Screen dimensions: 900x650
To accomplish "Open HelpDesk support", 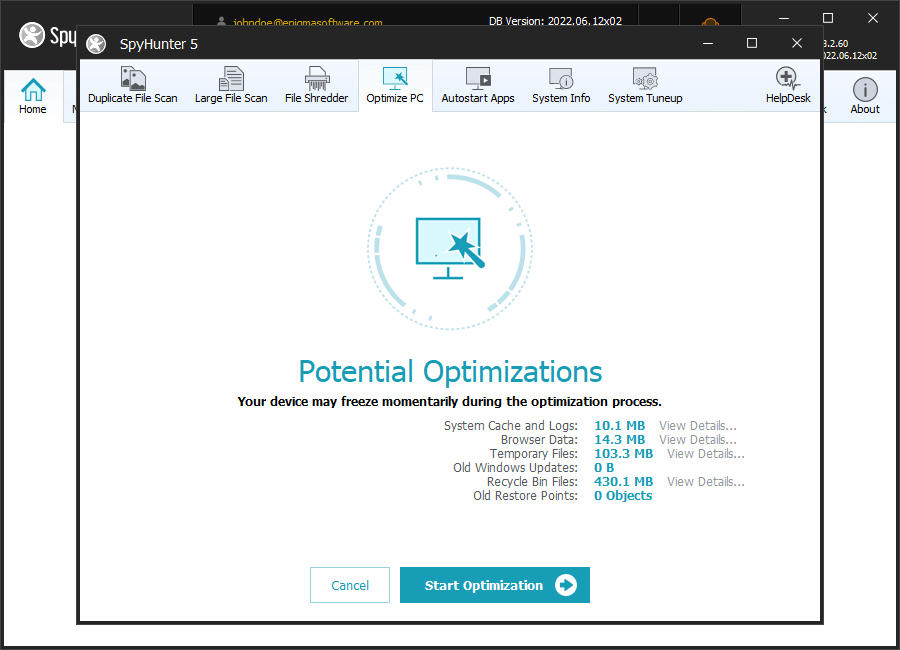I will click(788, 86).
